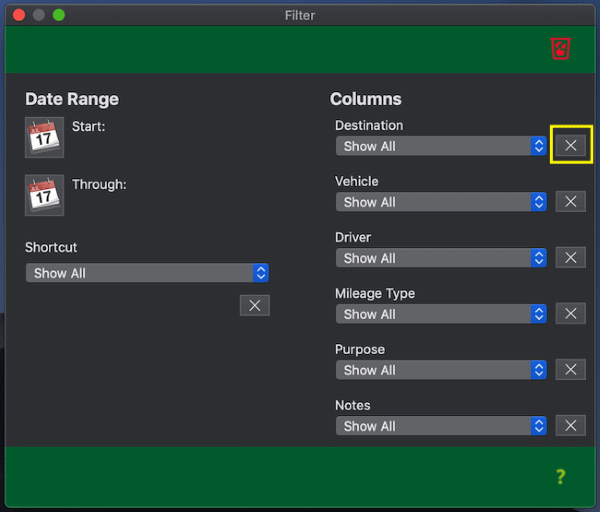600x512 pixels.
Task: Clear the date range Shortcut with X
Action: click(254, 306)
